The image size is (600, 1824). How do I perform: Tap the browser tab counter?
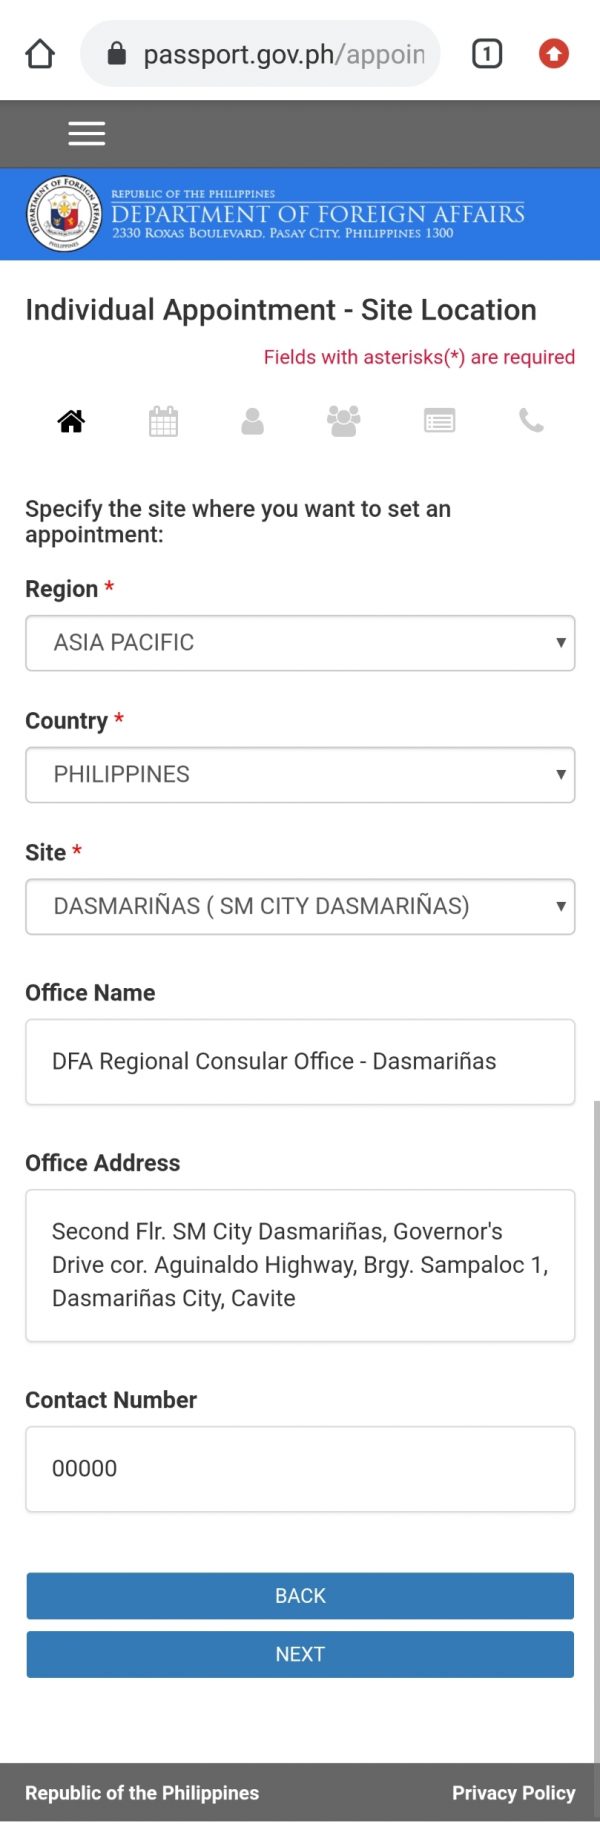487,54
